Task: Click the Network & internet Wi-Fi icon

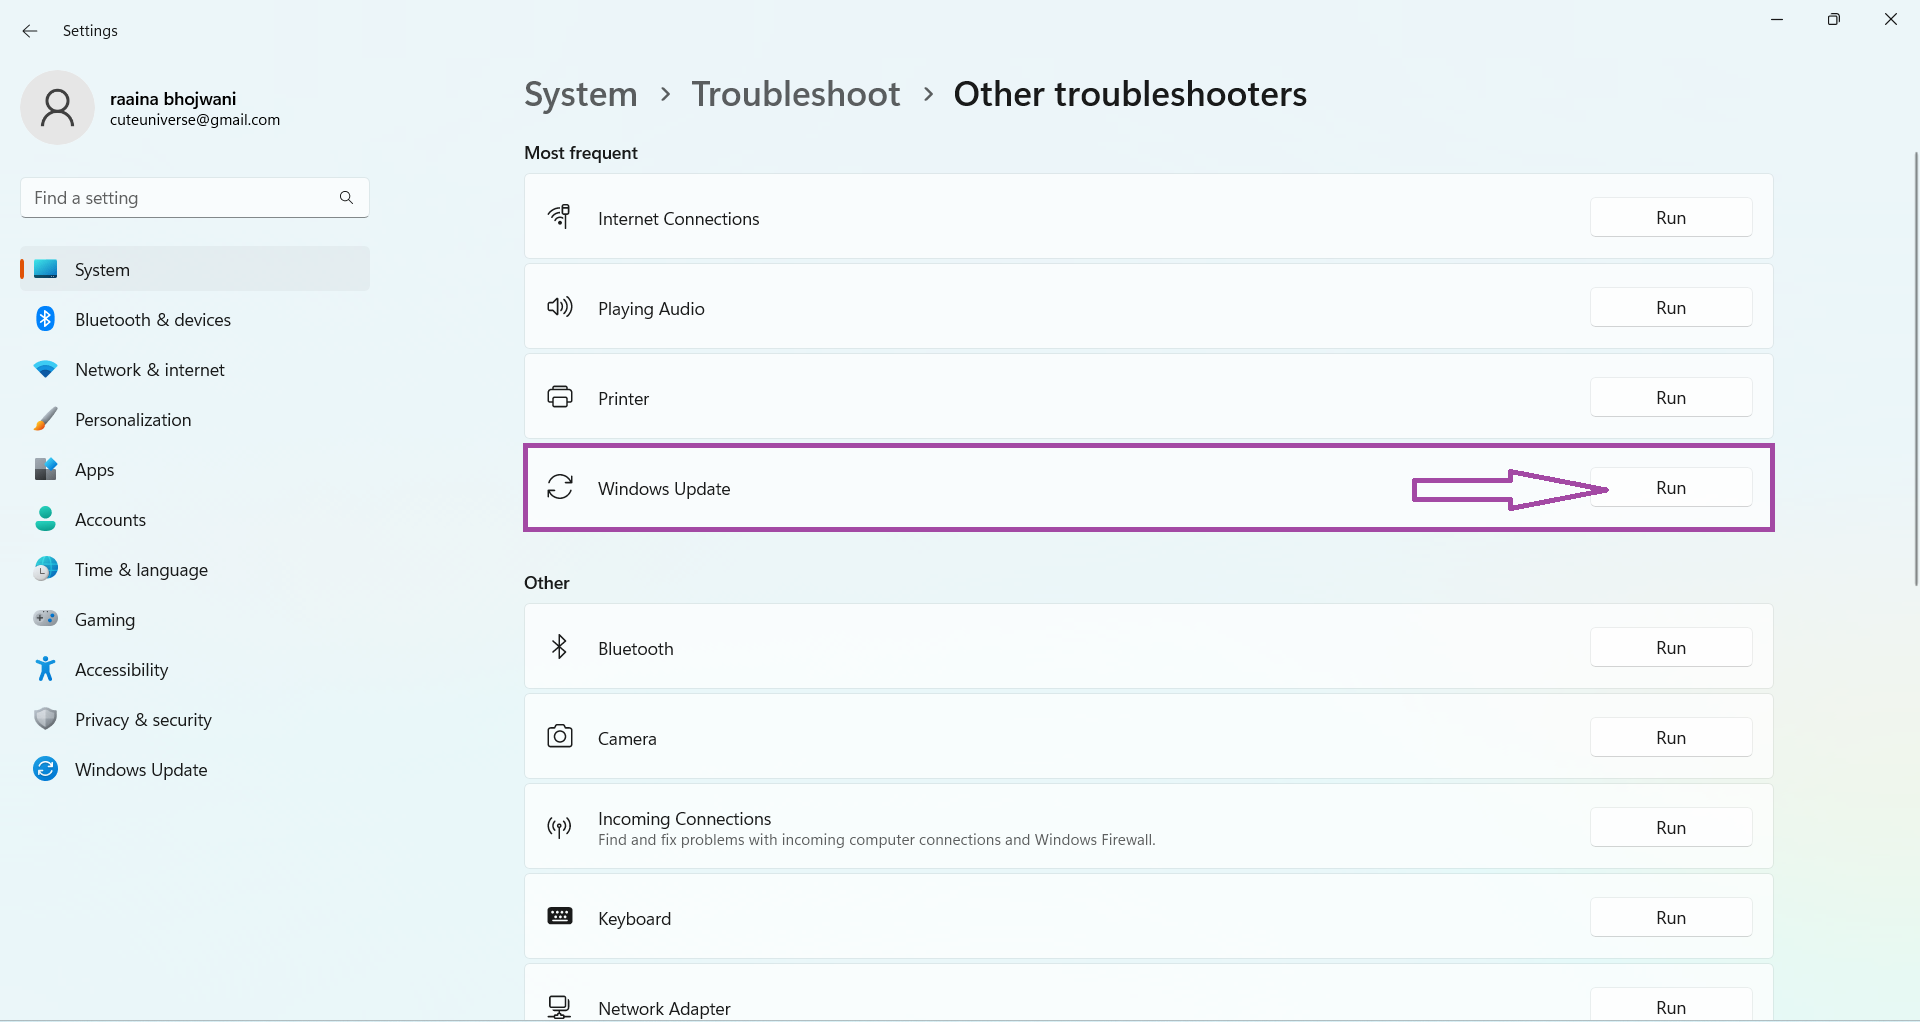Action: point(45,369)
